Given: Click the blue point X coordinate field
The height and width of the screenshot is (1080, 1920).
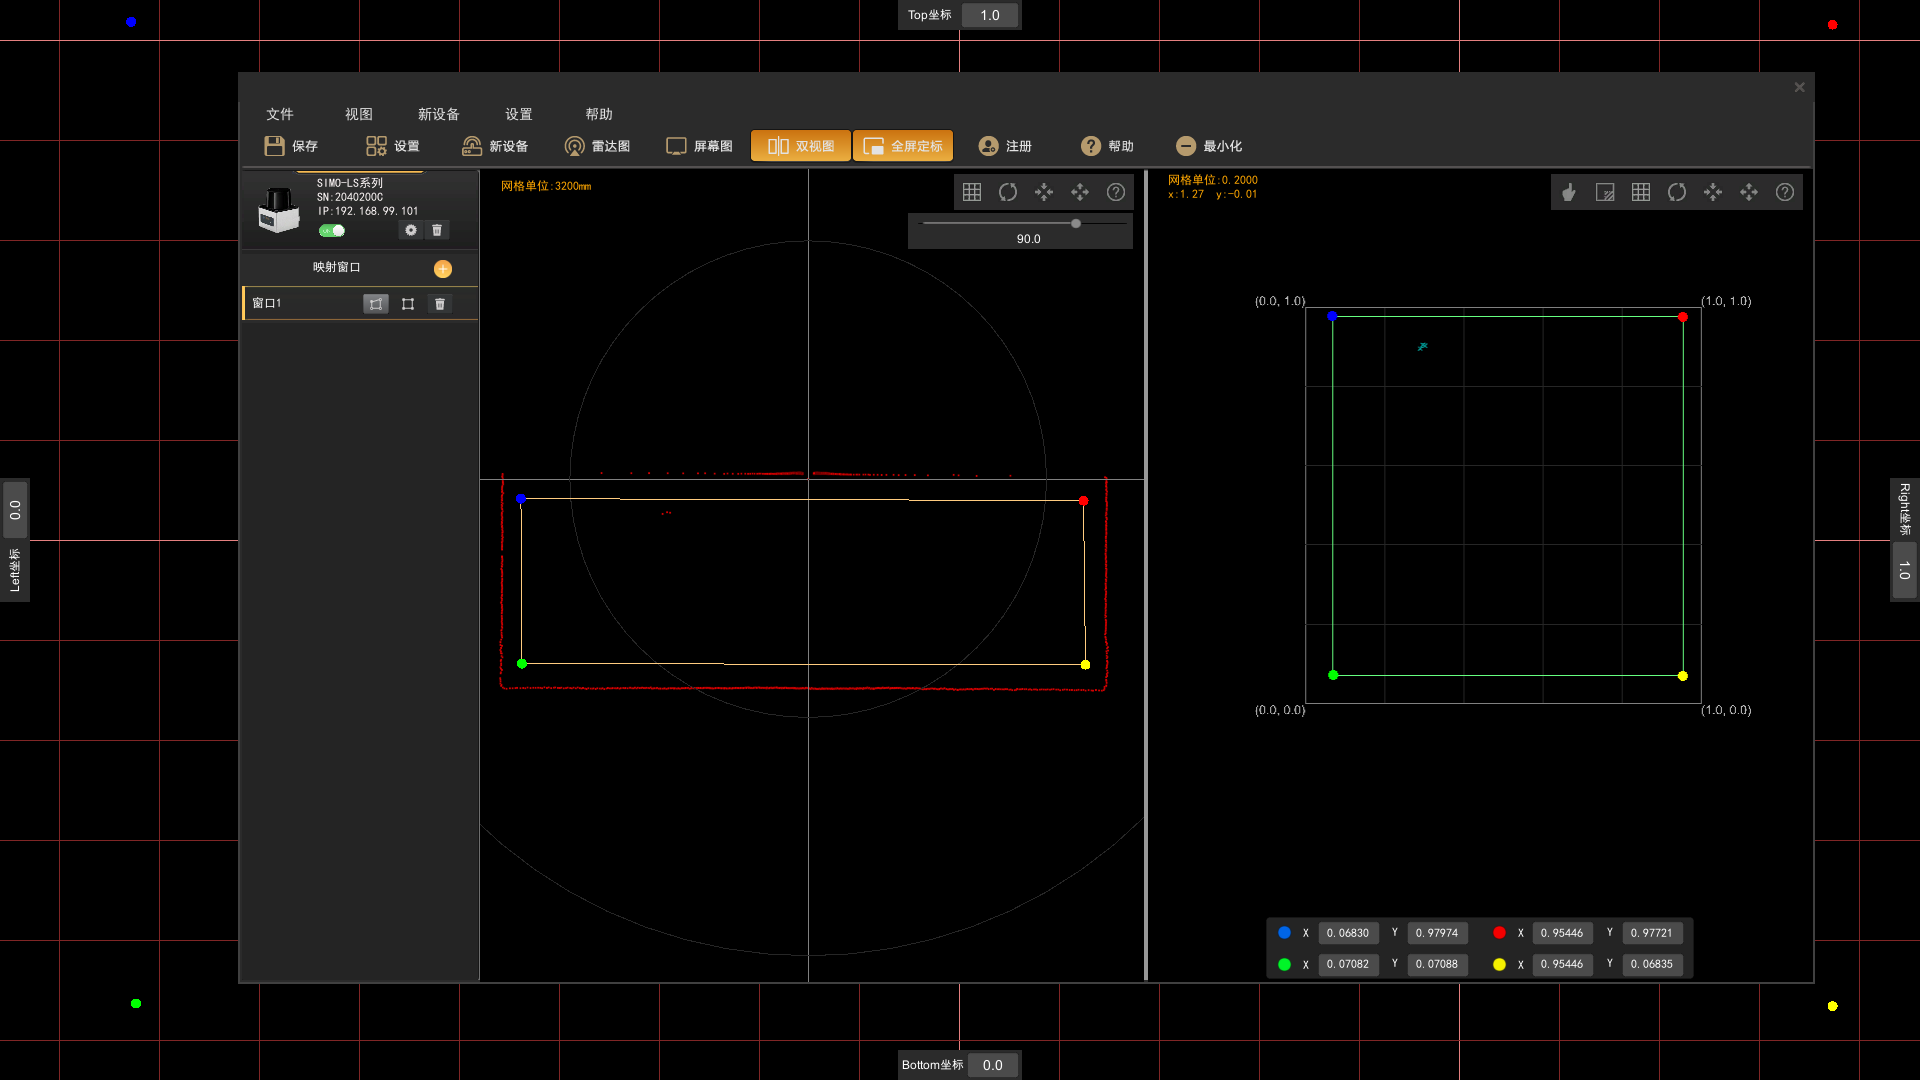Looking at the screenshot, I should (1348, 933).
